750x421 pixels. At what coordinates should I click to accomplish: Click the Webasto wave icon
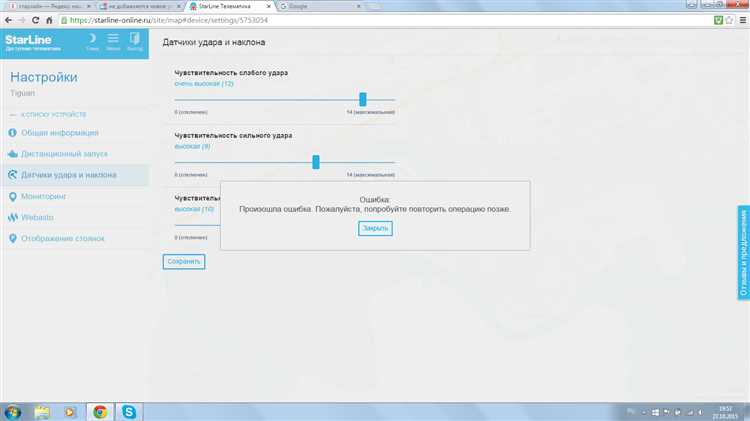(x=12, y=218)
